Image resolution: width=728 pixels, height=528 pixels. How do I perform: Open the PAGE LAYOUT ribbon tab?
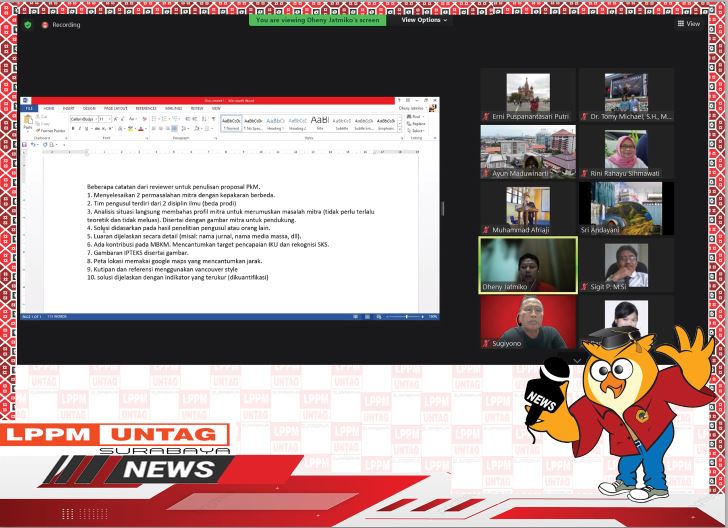pyautogui.click(x=116, y=108)
